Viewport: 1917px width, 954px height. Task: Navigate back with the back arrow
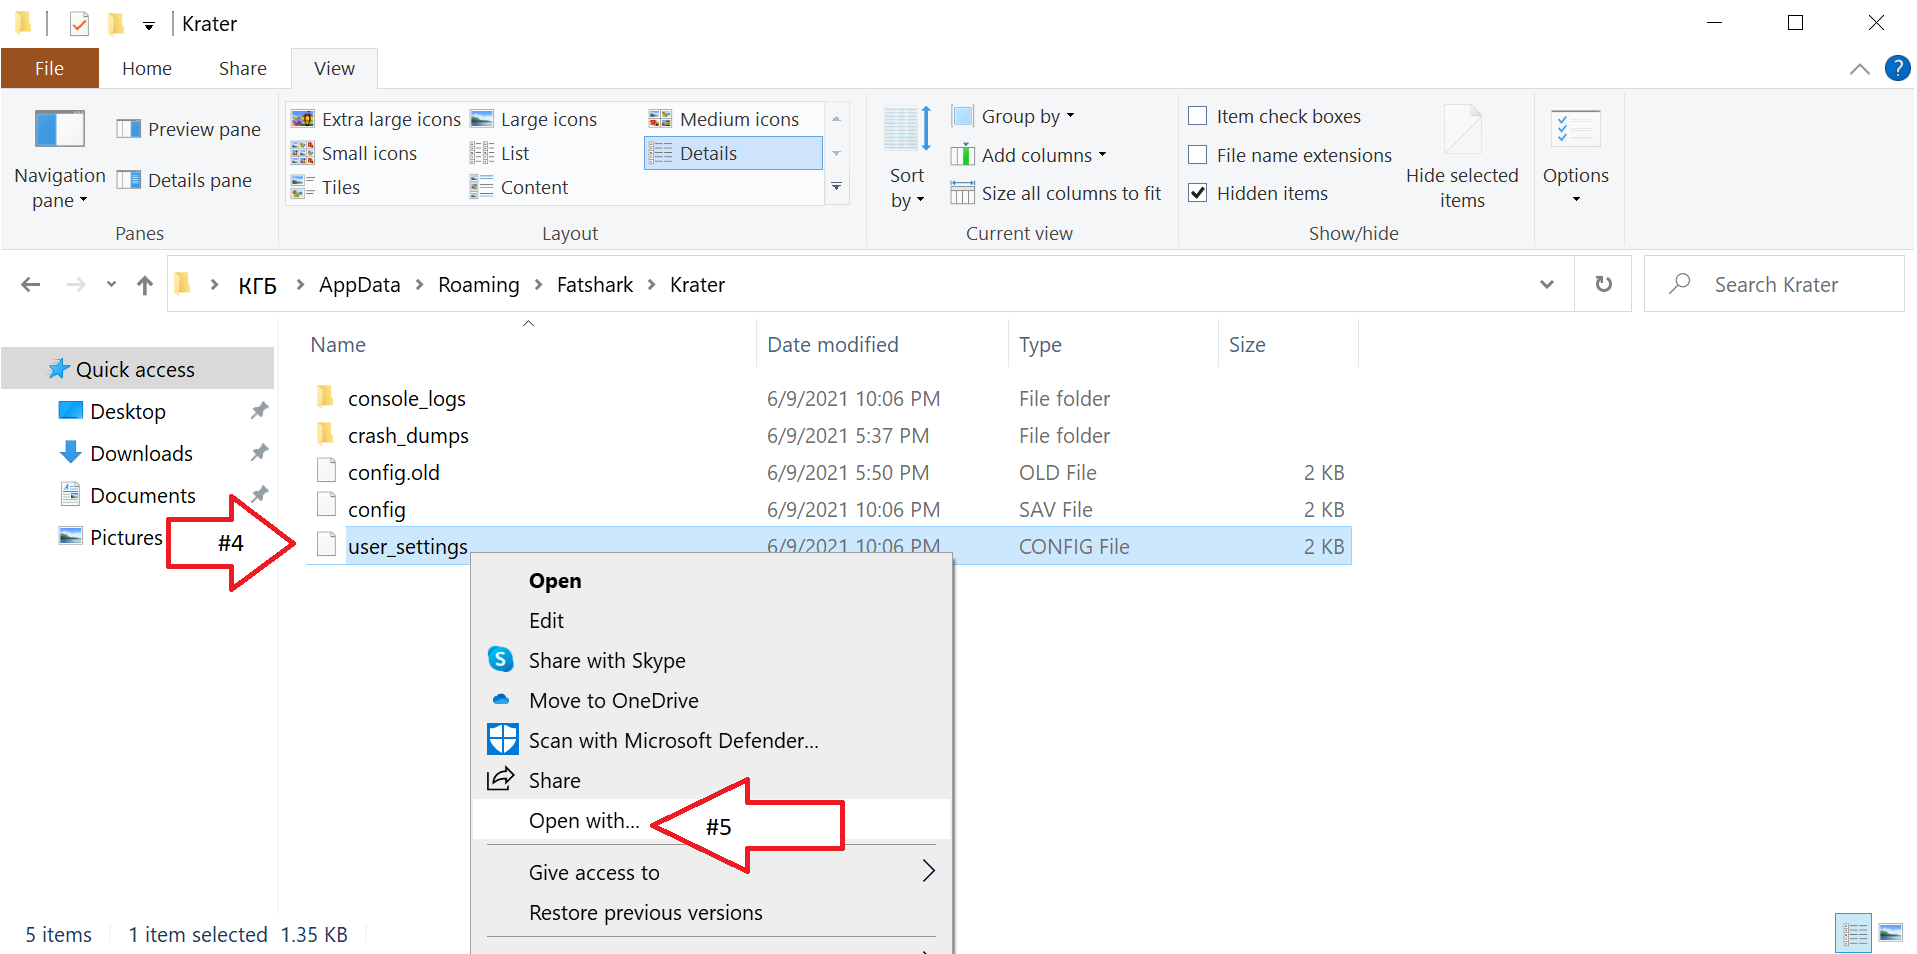pyautogui.click(x=31, y=285)
